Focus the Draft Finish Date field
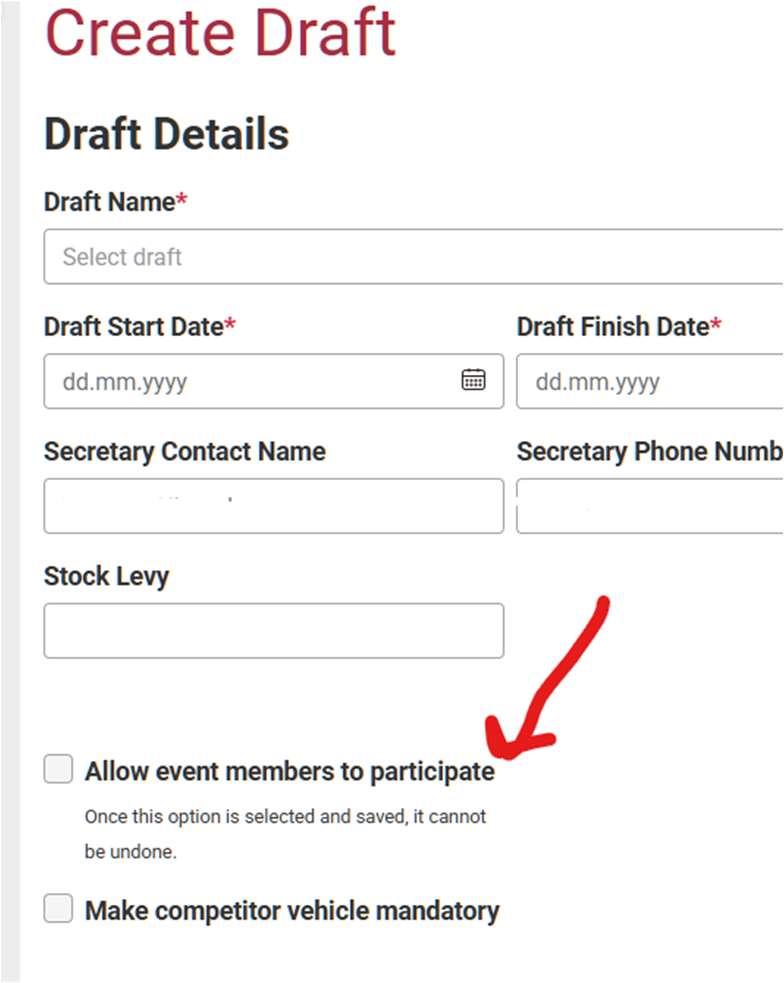This screenshot has width=784, height=983. [x=648, y=381]
